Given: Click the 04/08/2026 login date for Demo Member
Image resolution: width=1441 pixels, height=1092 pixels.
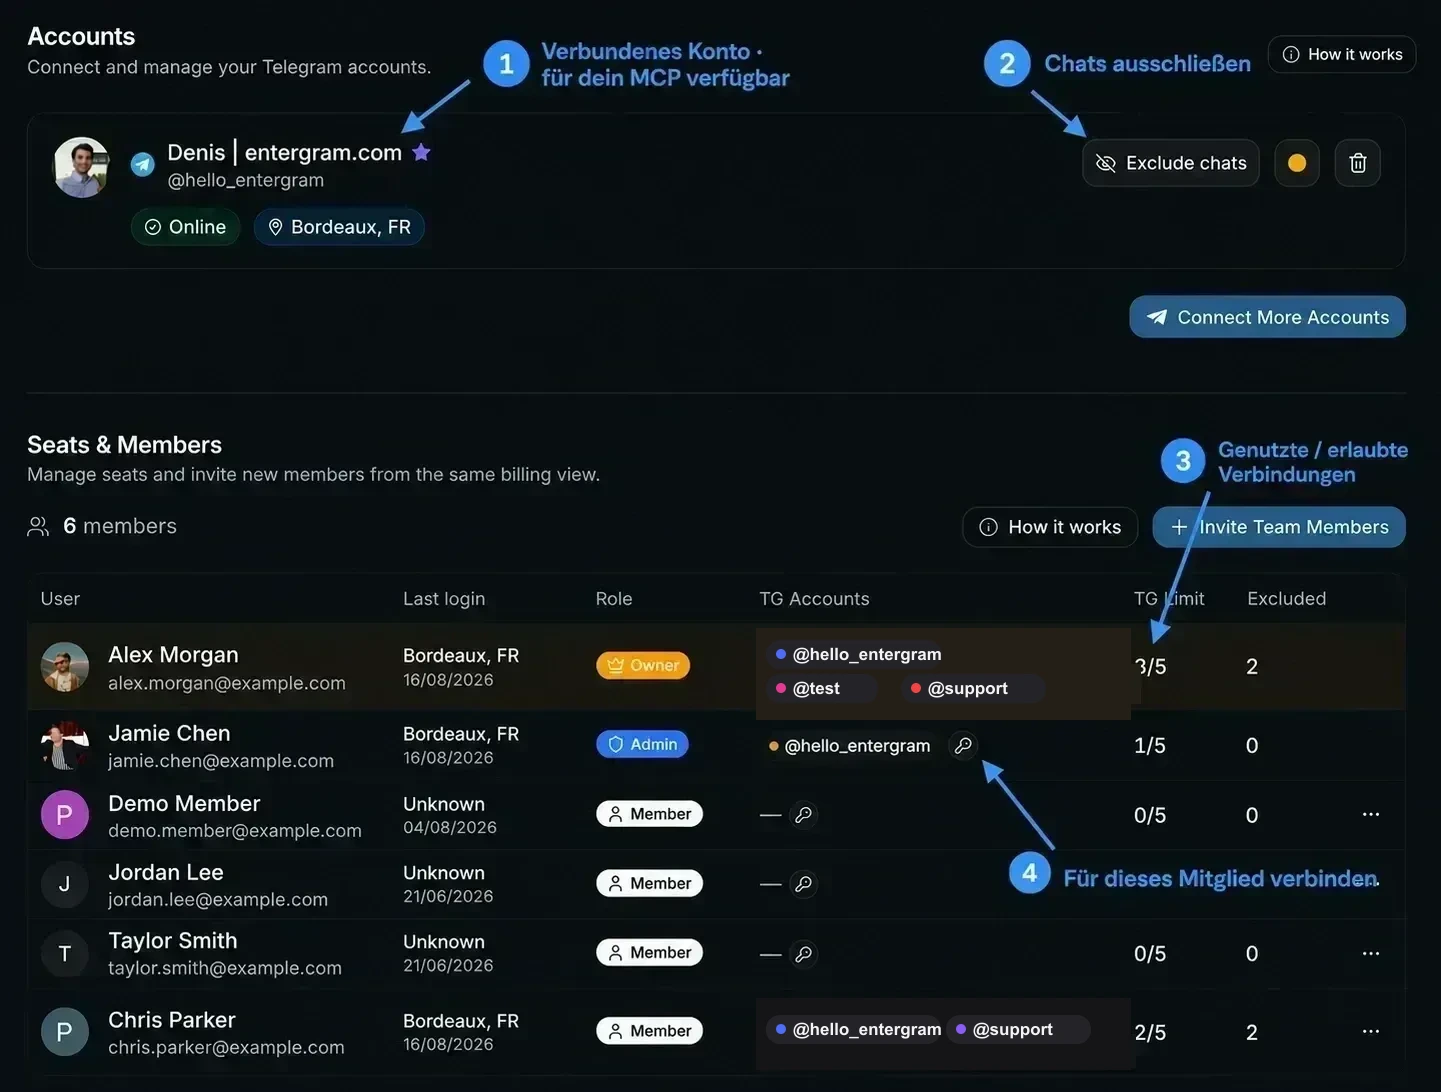Looking at the screenshot, I should 450,828.
